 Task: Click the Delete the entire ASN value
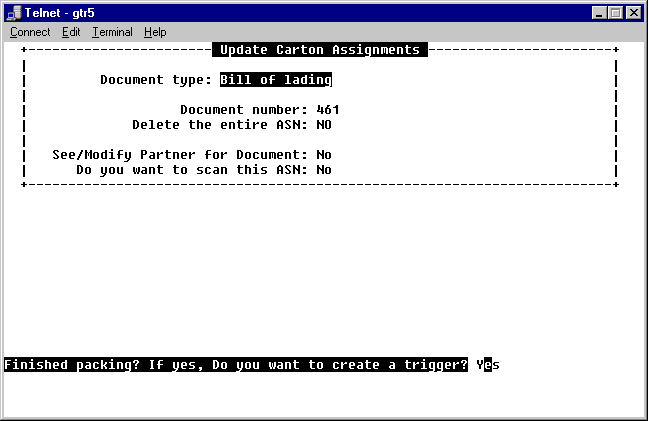(323, 125)
